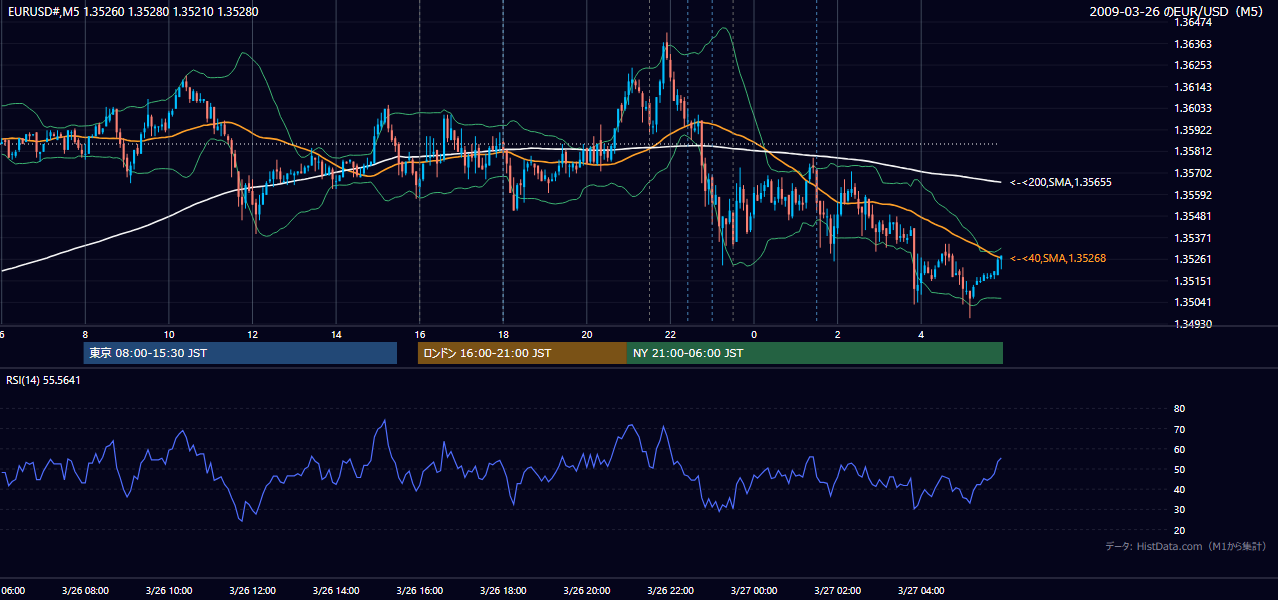1278x600 pixels.
Task: Click the bottom date label 3/26 20:00
Action: tap(586, 591)
